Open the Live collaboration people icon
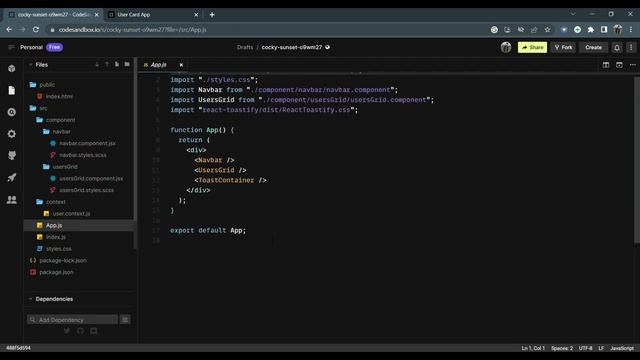 point(11,200)
